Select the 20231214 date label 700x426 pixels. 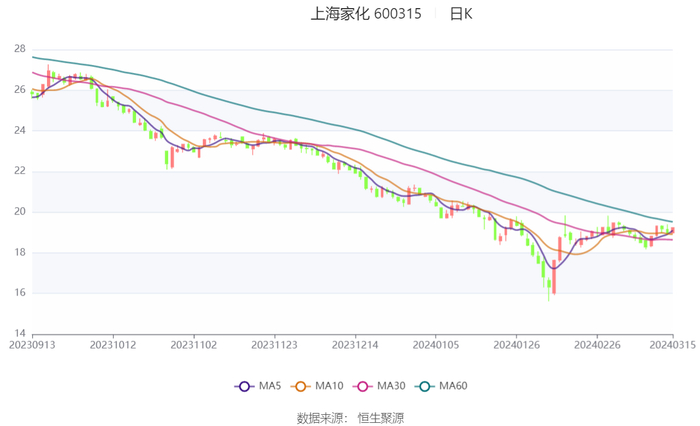[354, 345]
